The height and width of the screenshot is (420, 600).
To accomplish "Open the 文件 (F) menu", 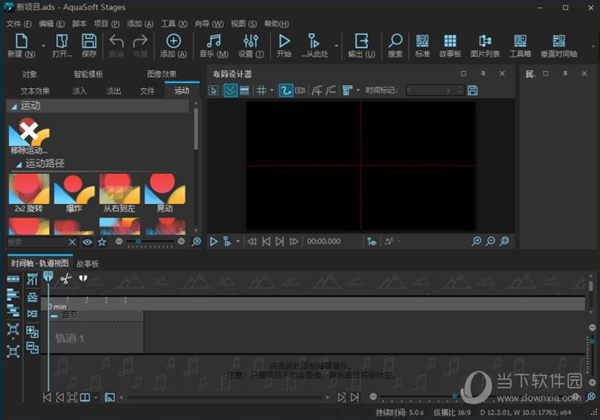I will coord(19,24).
